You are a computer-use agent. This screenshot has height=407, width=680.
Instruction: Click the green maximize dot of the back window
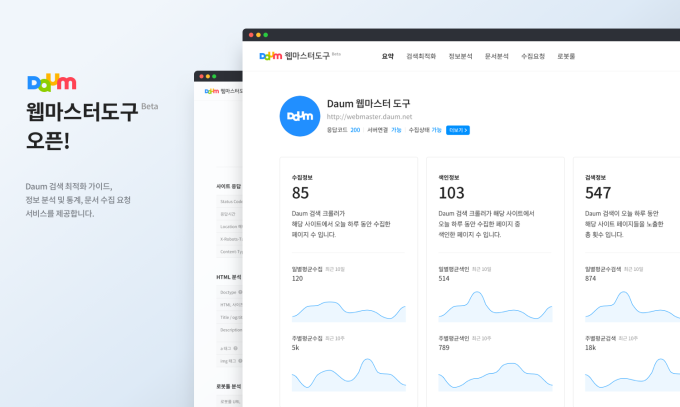click(214, 76)
